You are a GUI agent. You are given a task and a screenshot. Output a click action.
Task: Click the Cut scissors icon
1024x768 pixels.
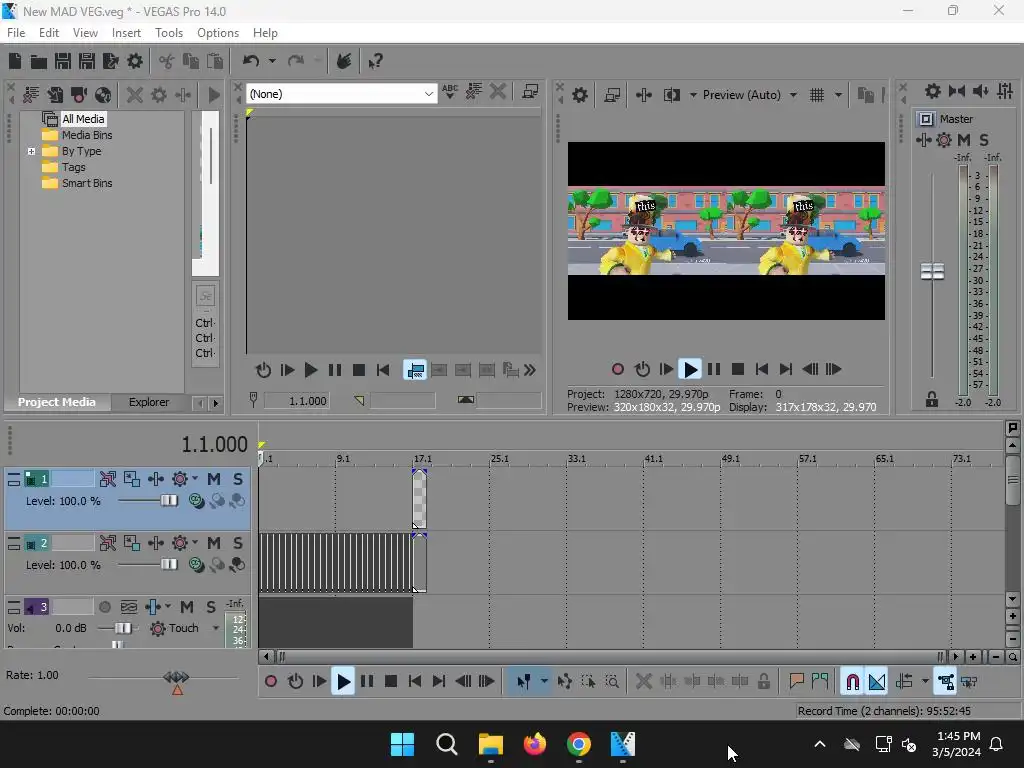pyautogui.click(x=167, y=61)
